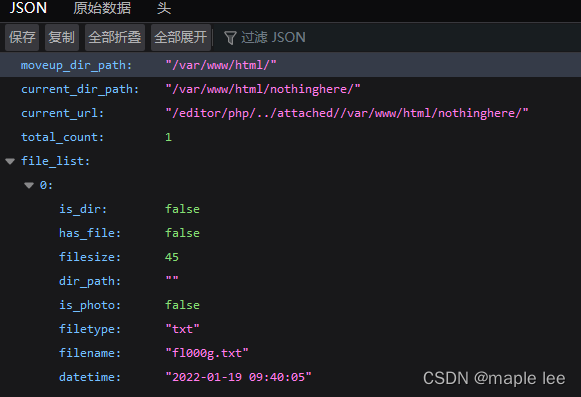Screen dimensions: 581x397
Task: Select the "fl000g.txt" filename value
Action: tap(207, 353)
